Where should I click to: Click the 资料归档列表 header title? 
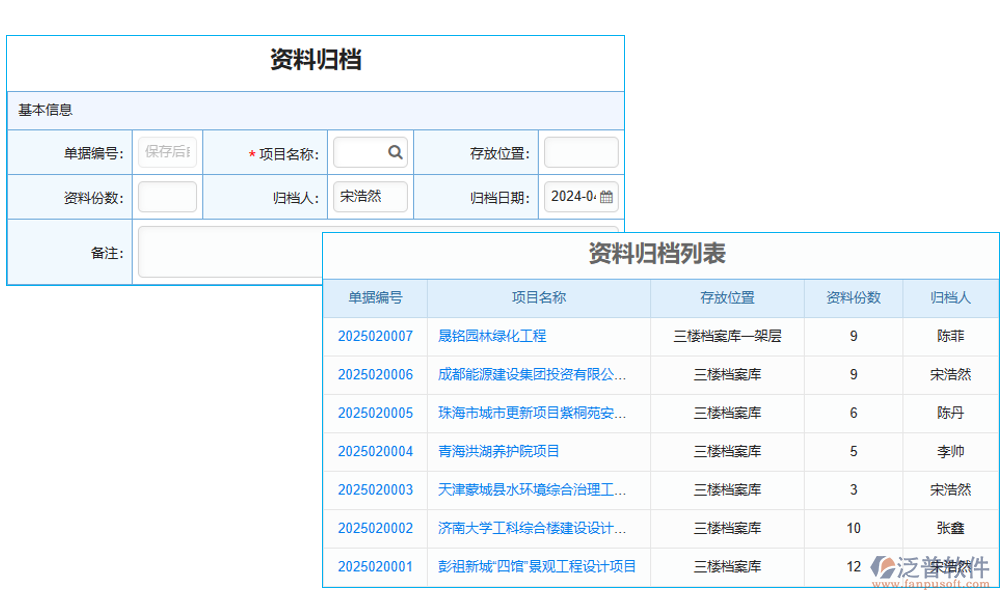coord(660,255)
